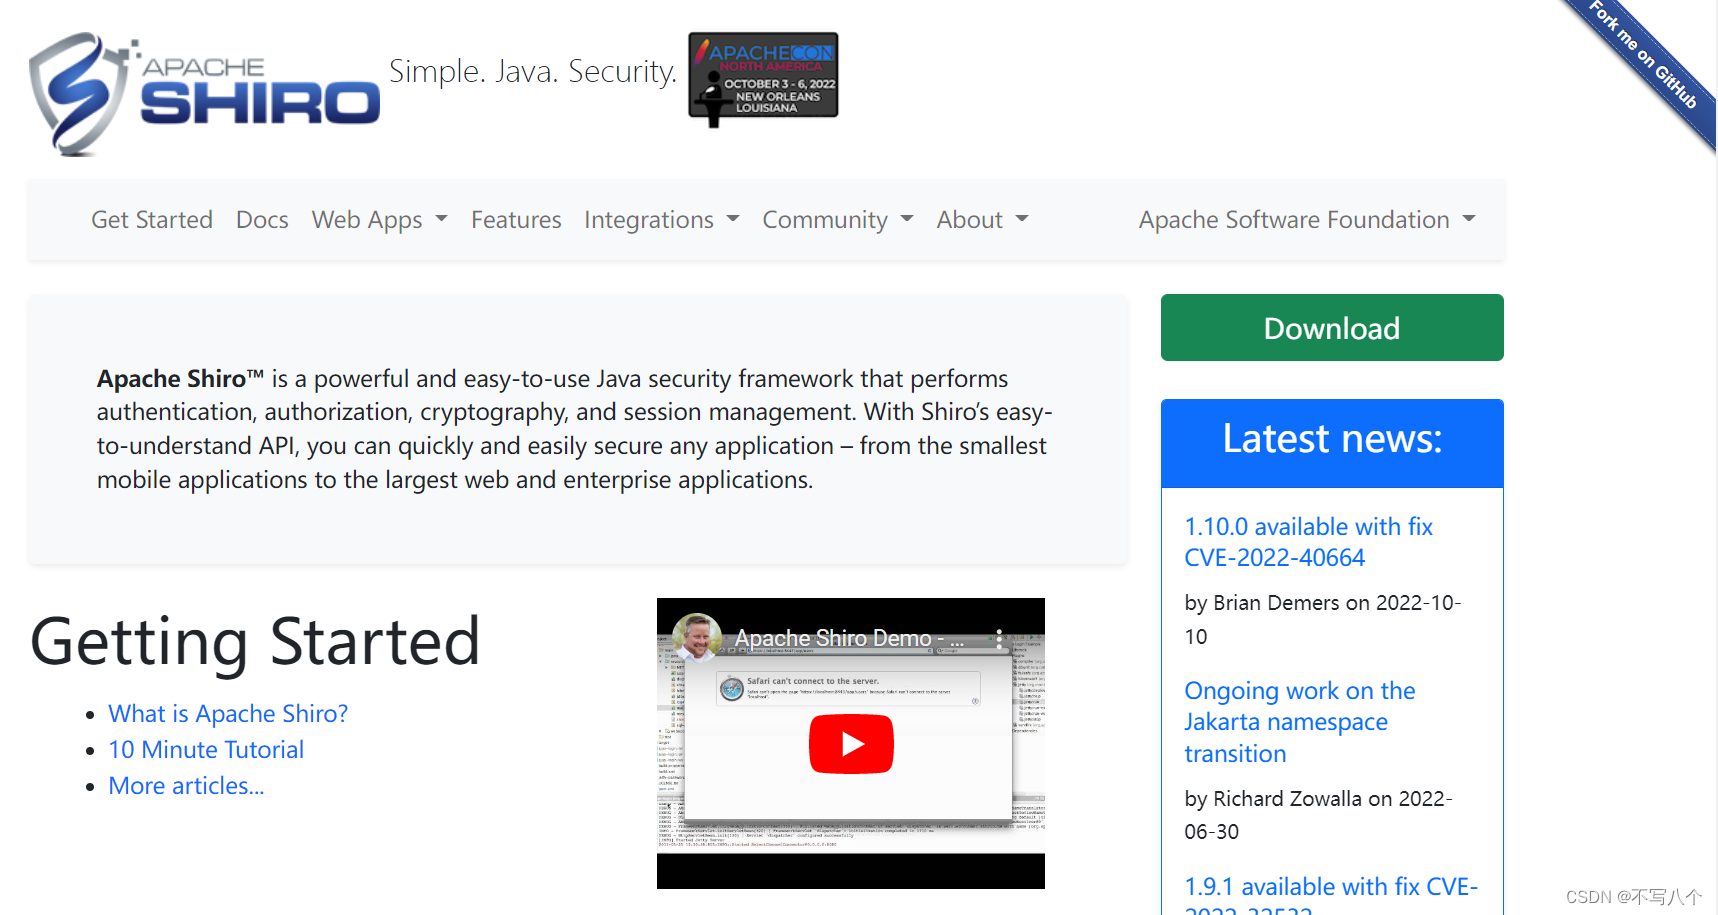Open the video's three-dot options menu
1718x915 pixels.
999,638
